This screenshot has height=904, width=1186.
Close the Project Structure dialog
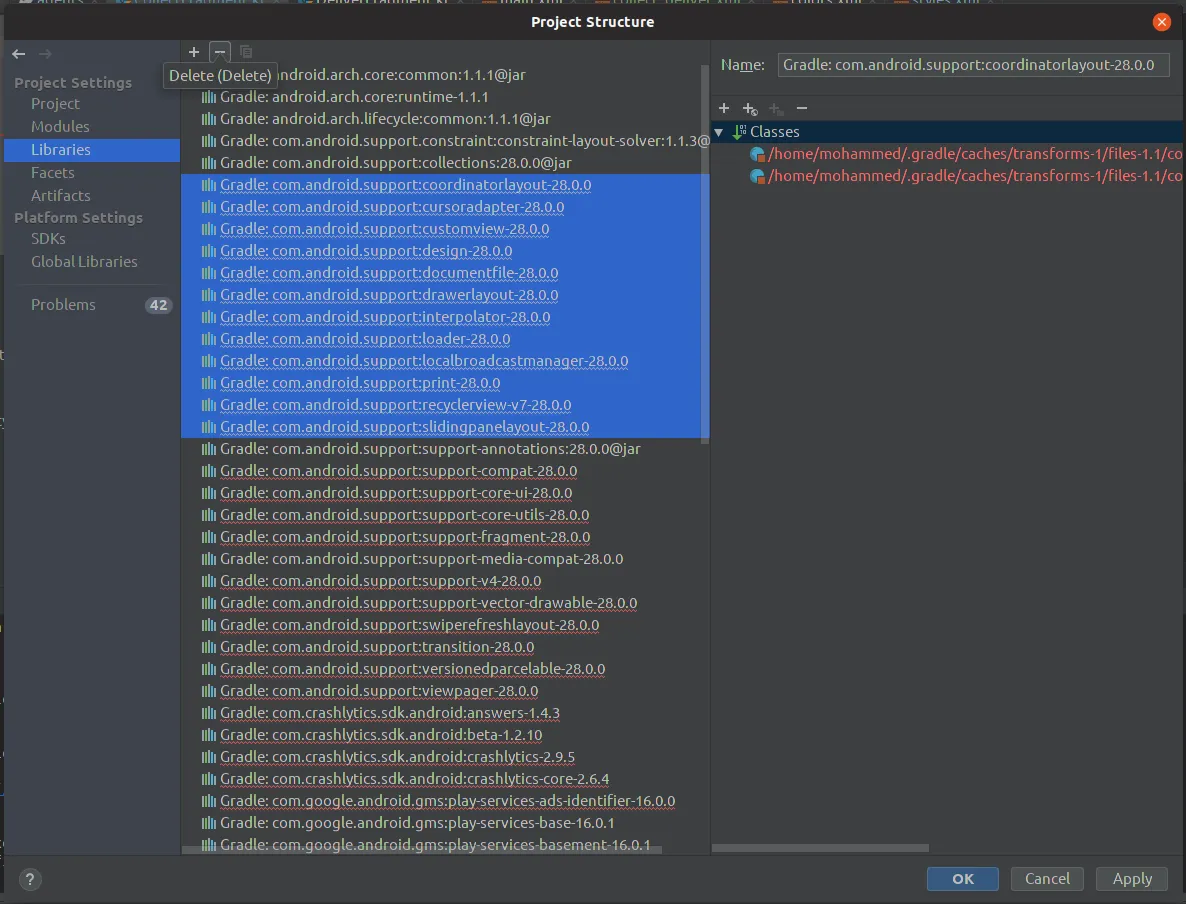tap(1162, 22)
